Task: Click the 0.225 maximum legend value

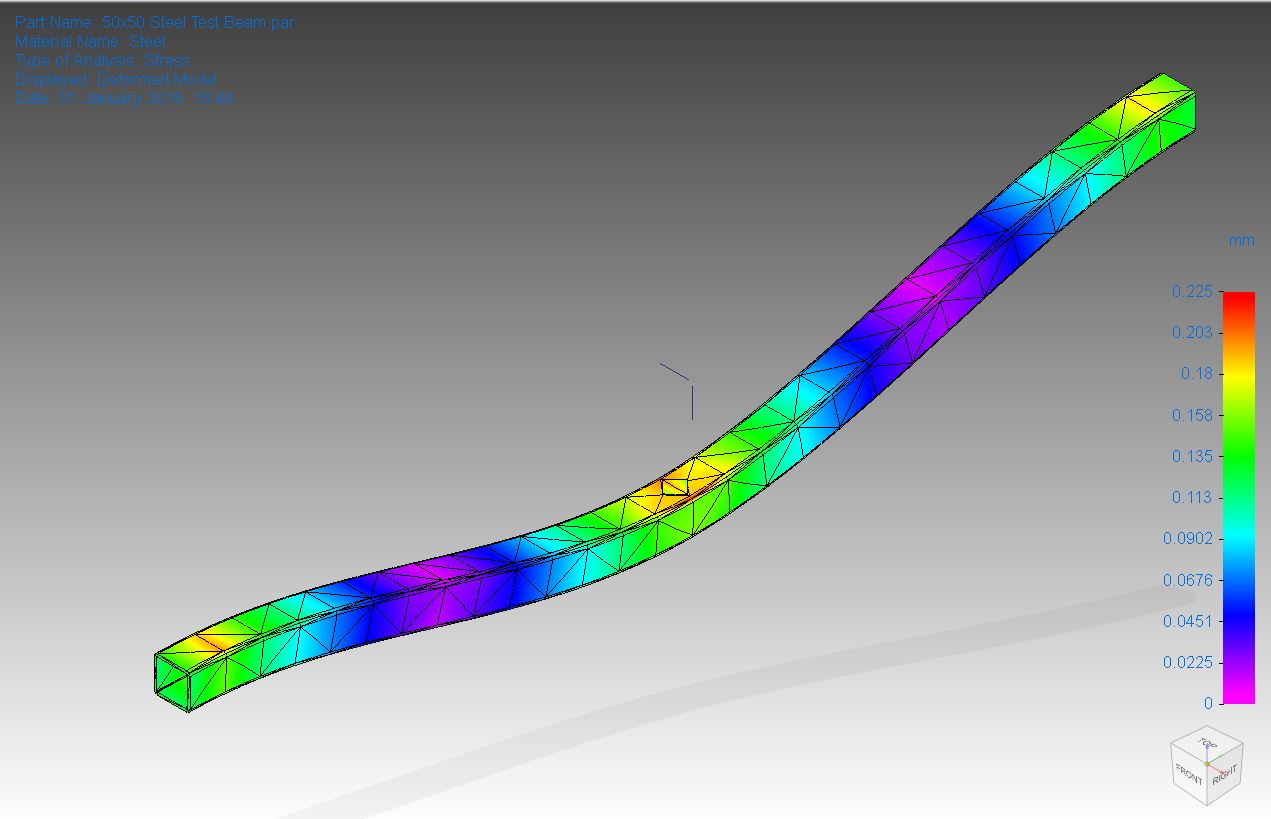Action: tap(1191, 291)
